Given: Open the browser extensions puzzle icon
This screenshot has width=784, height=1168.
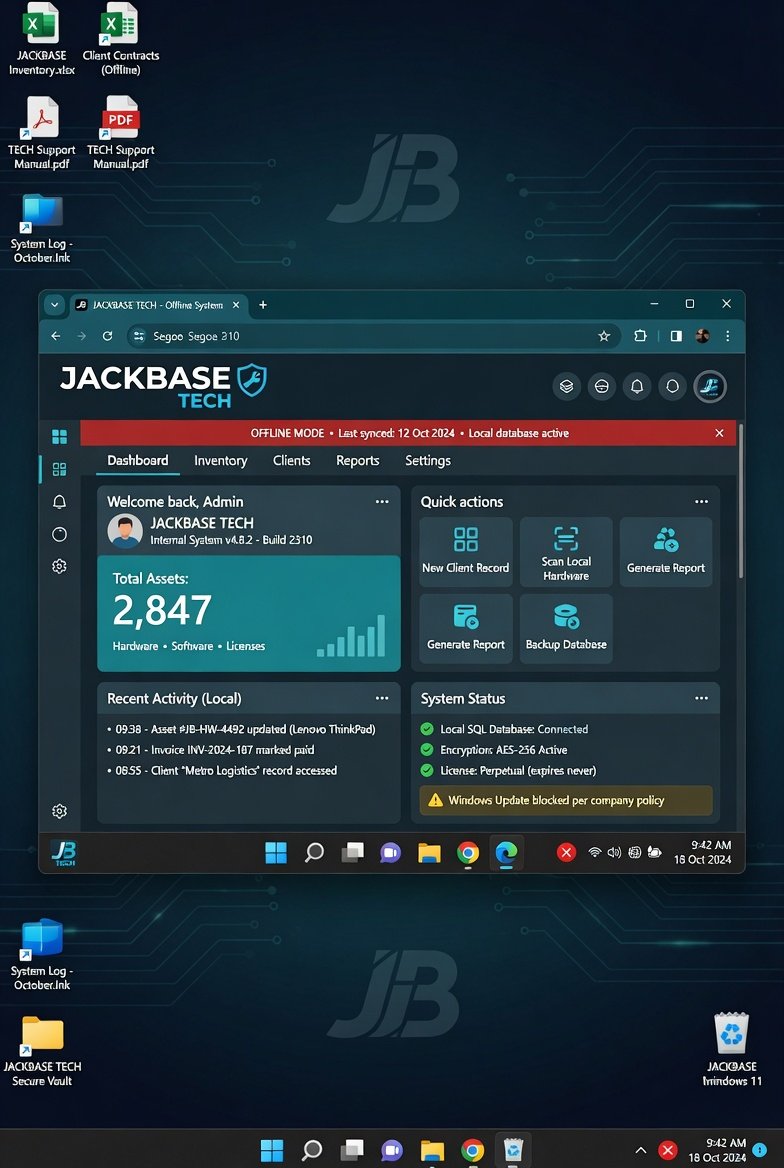Looking at the screenshot, I should point(640,336).
